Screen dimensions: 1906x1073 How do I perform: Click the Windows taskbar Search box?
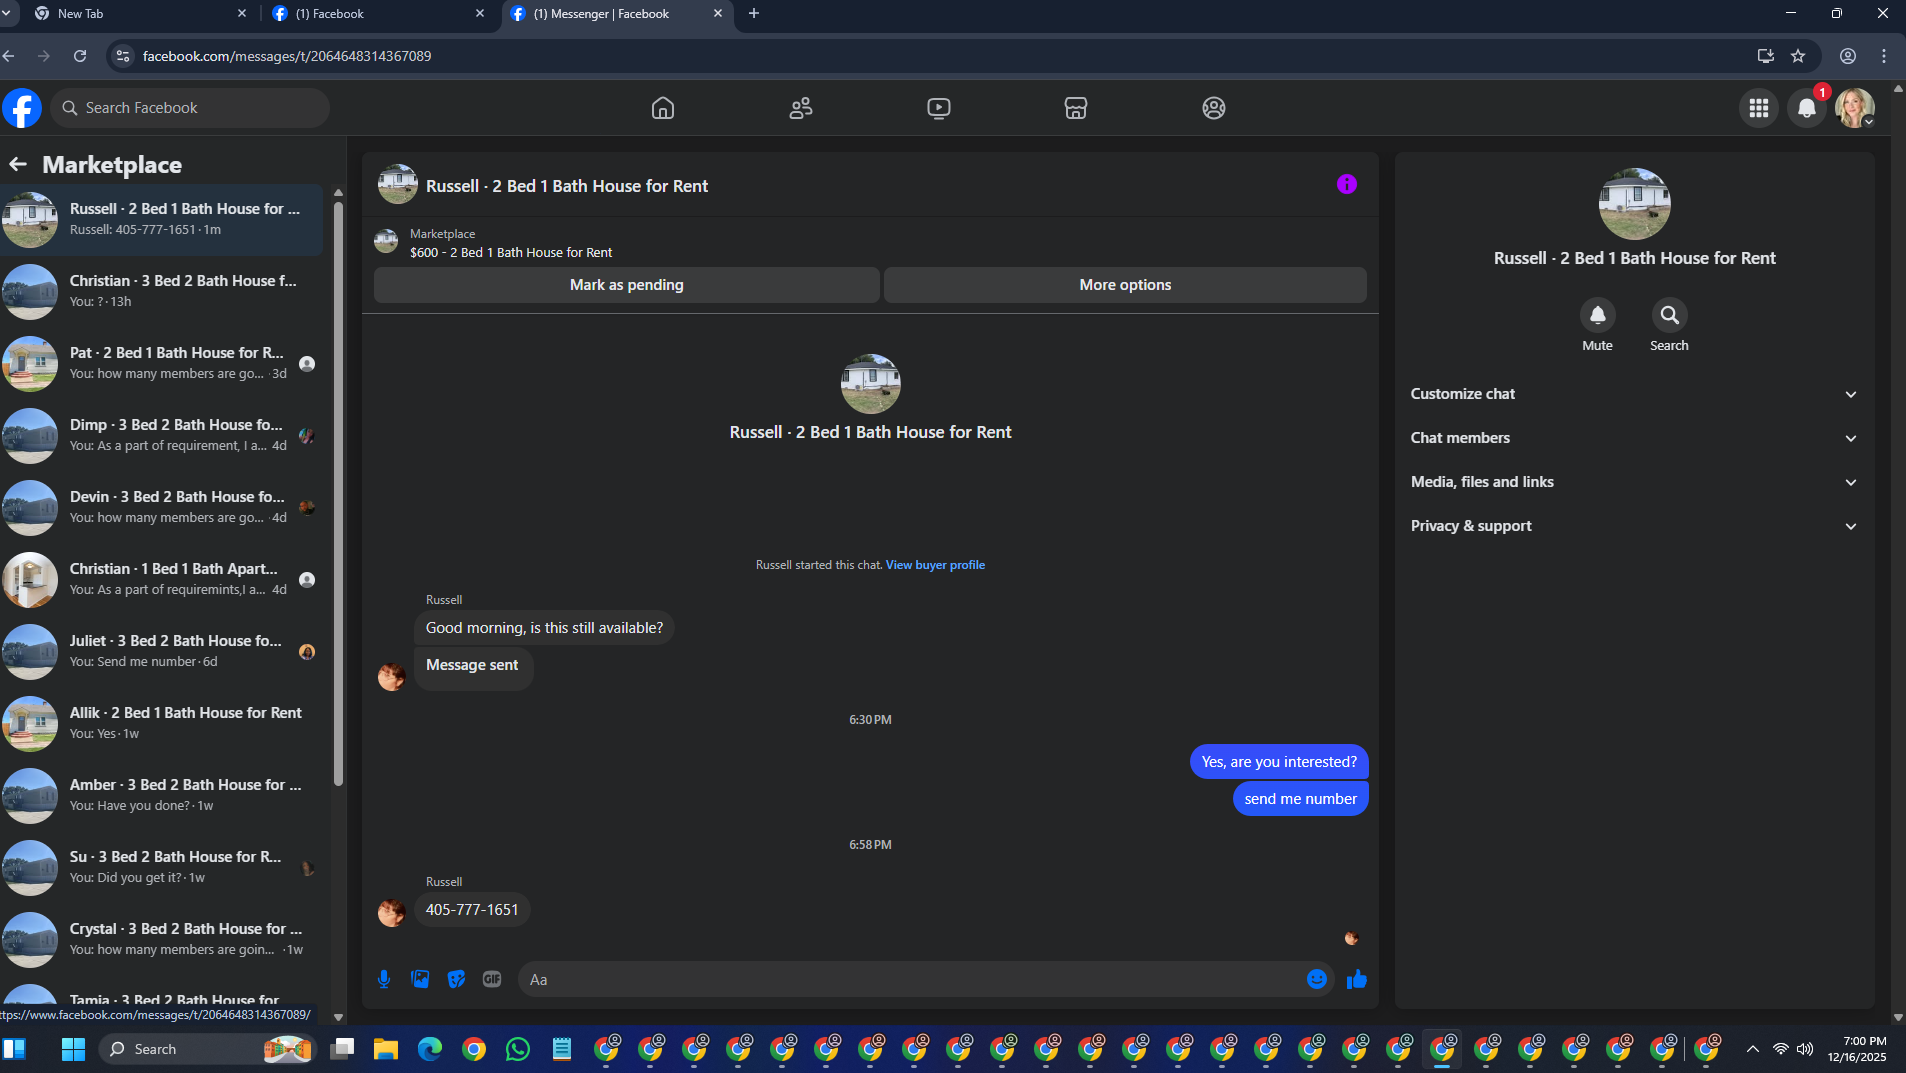206,1049
